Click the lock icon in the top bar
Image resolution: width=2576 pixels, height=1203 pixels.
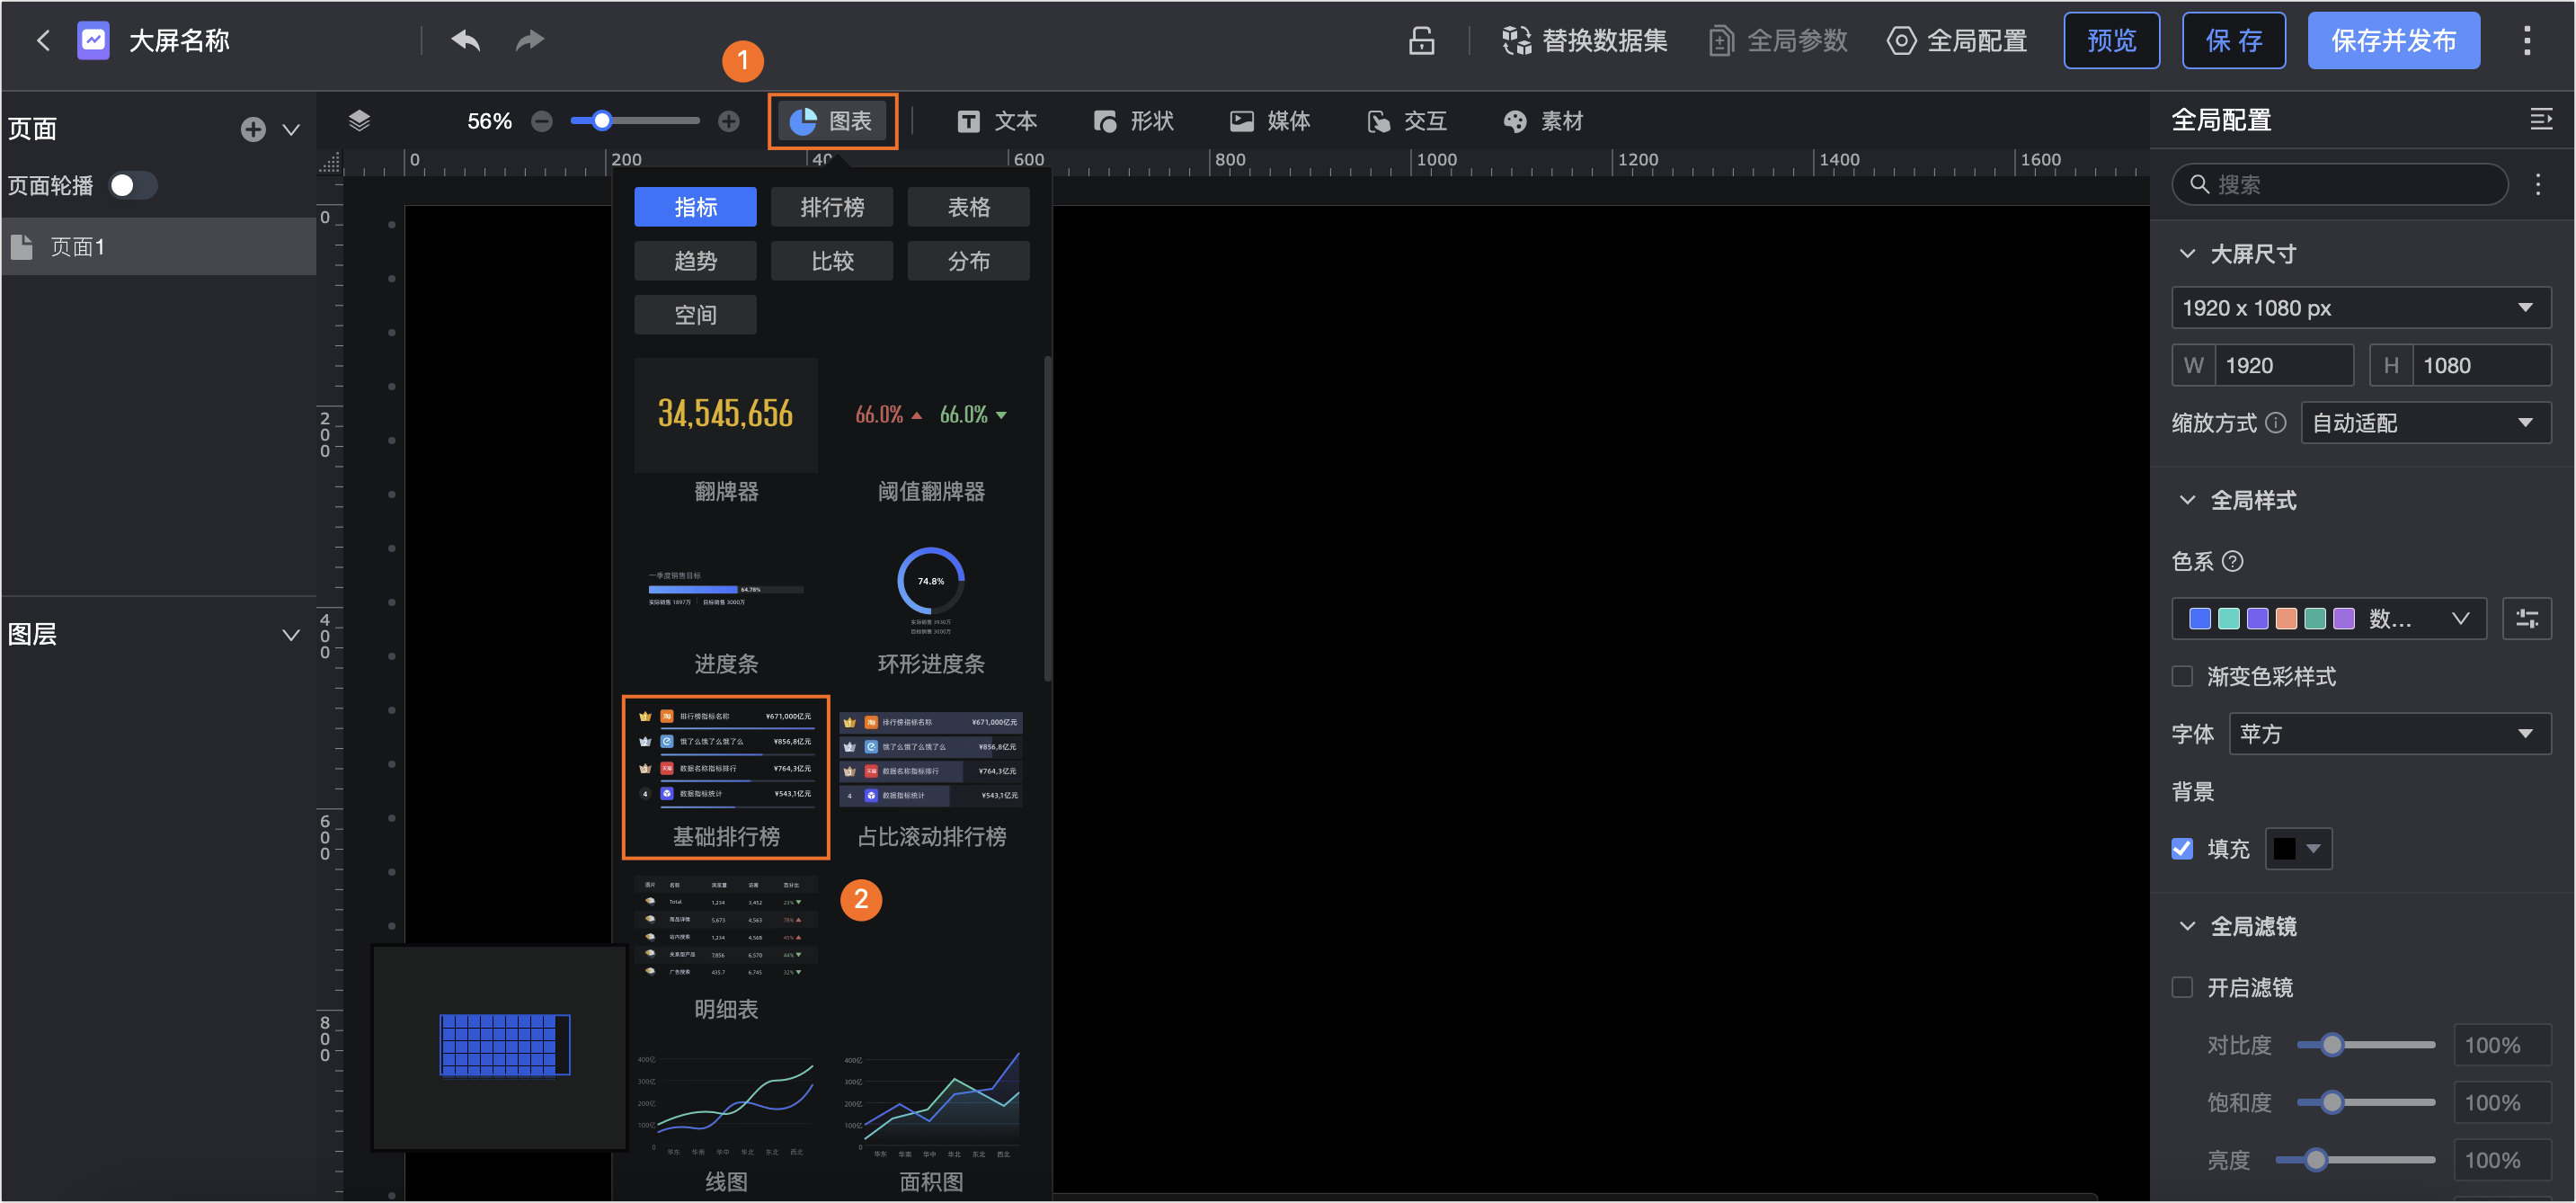(1422, 41)
